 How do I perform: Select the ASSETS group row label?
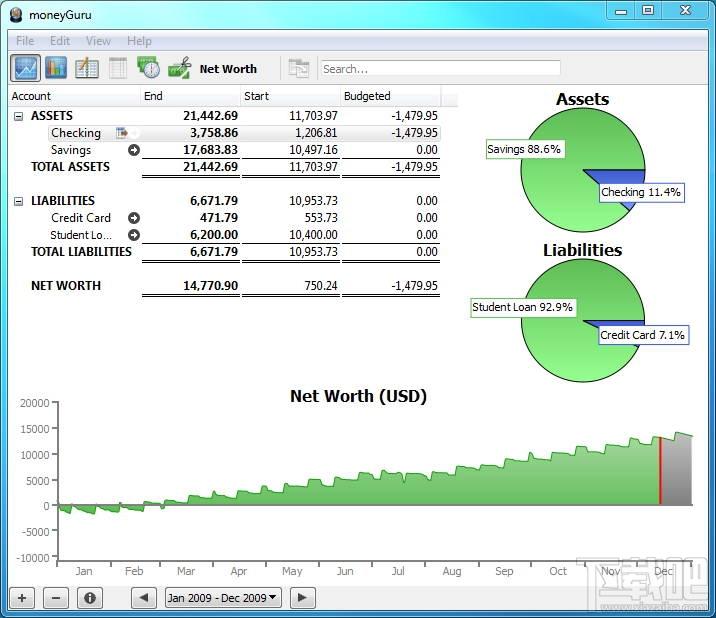pyautogui.click(x=52, y=116)
